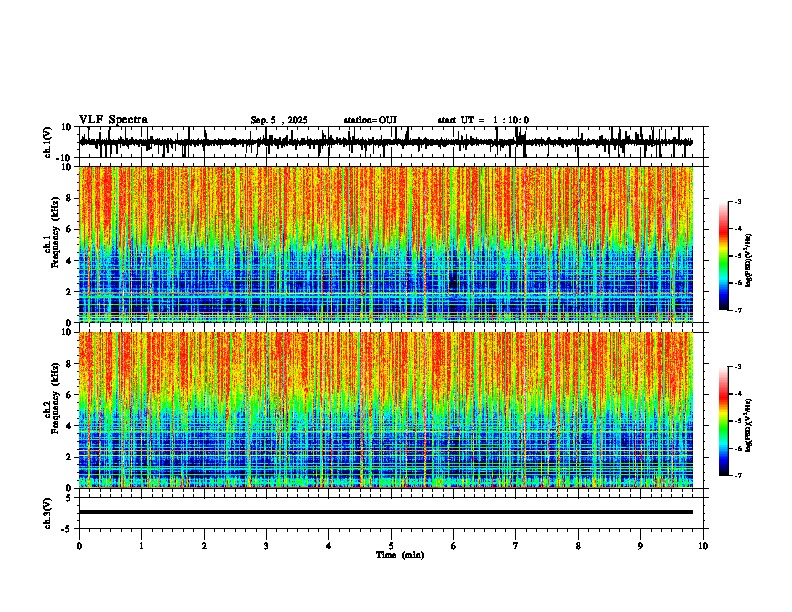Click the "VLF Spectra" plot title
Screen dimensions: 792x612
point(113,120)
